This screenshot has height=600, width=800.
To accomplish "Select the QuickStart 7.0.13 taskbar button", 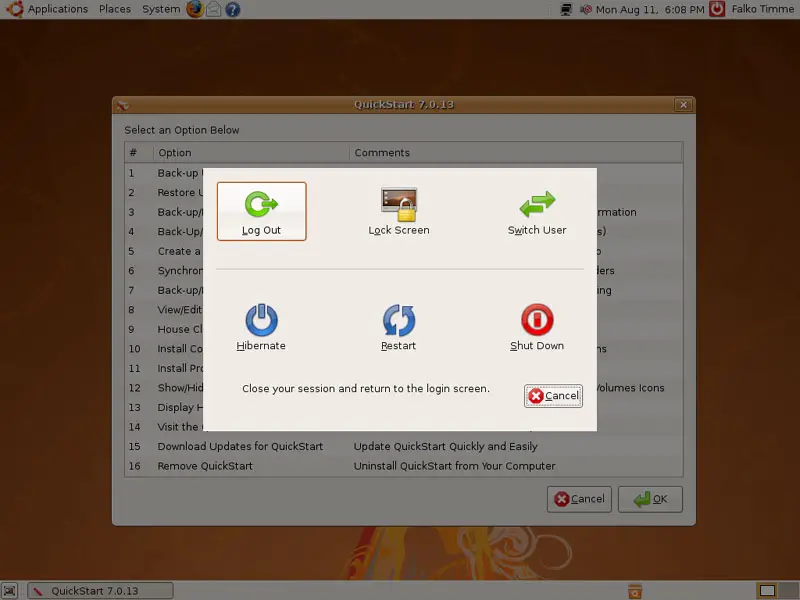I will [x=101, y=591].
